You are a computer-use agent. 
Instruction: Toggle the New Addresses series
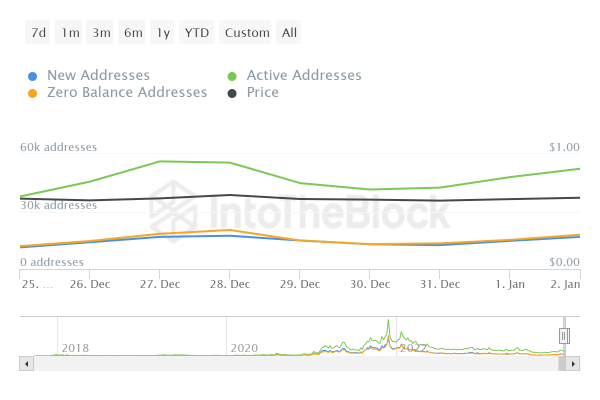[x=98, y=76]
